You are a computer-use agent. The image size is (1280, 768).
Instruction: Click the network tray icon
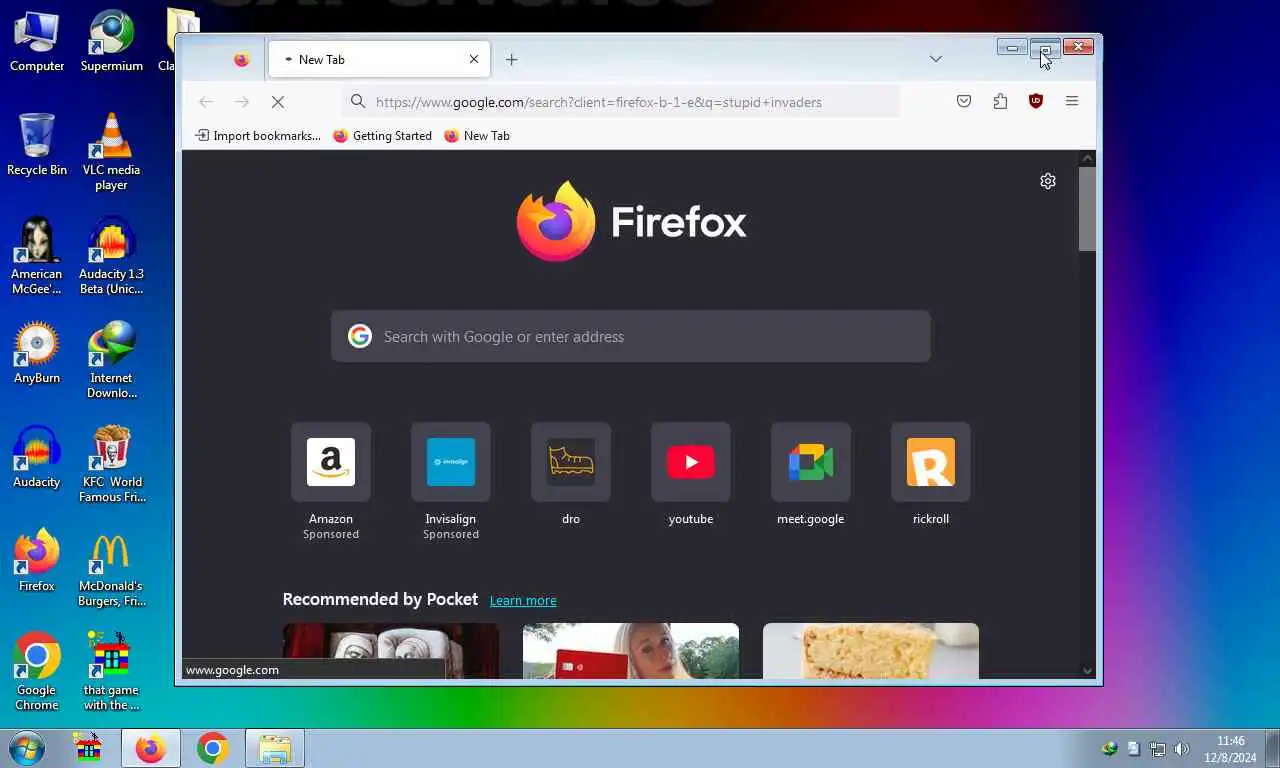(x=1157, y=749)
